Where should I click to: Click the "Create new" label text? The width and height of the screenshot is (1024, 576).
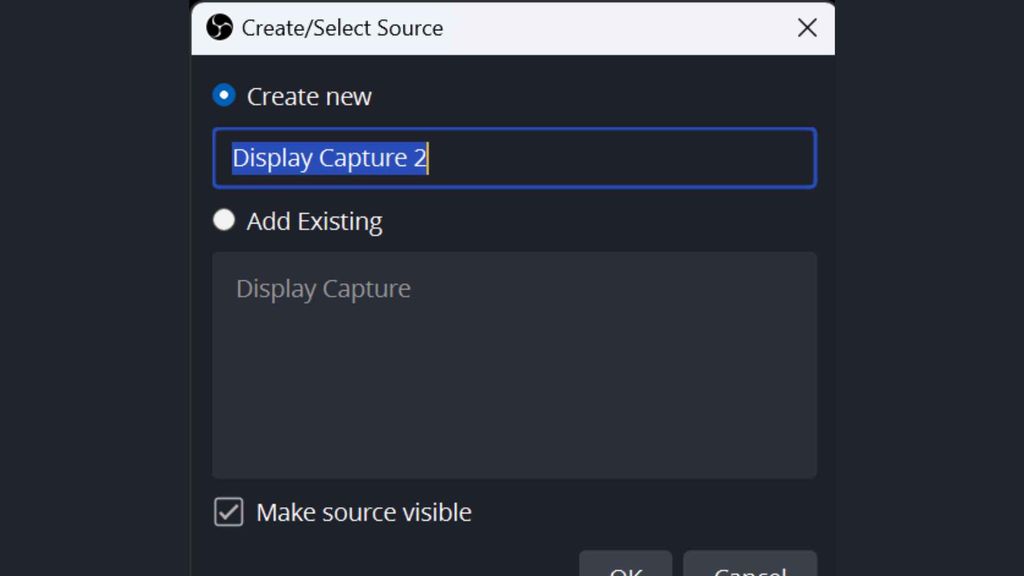tap(309, 97)
